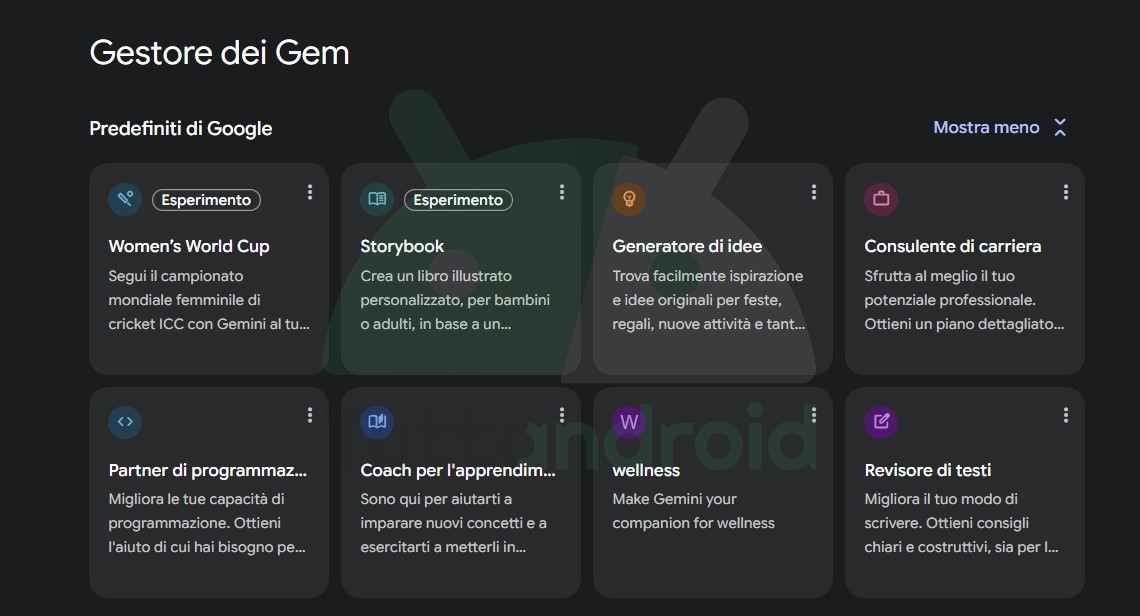
Task: Open more options for Women's World Cup
Action: pyautogui.click(x=310, y=192)
